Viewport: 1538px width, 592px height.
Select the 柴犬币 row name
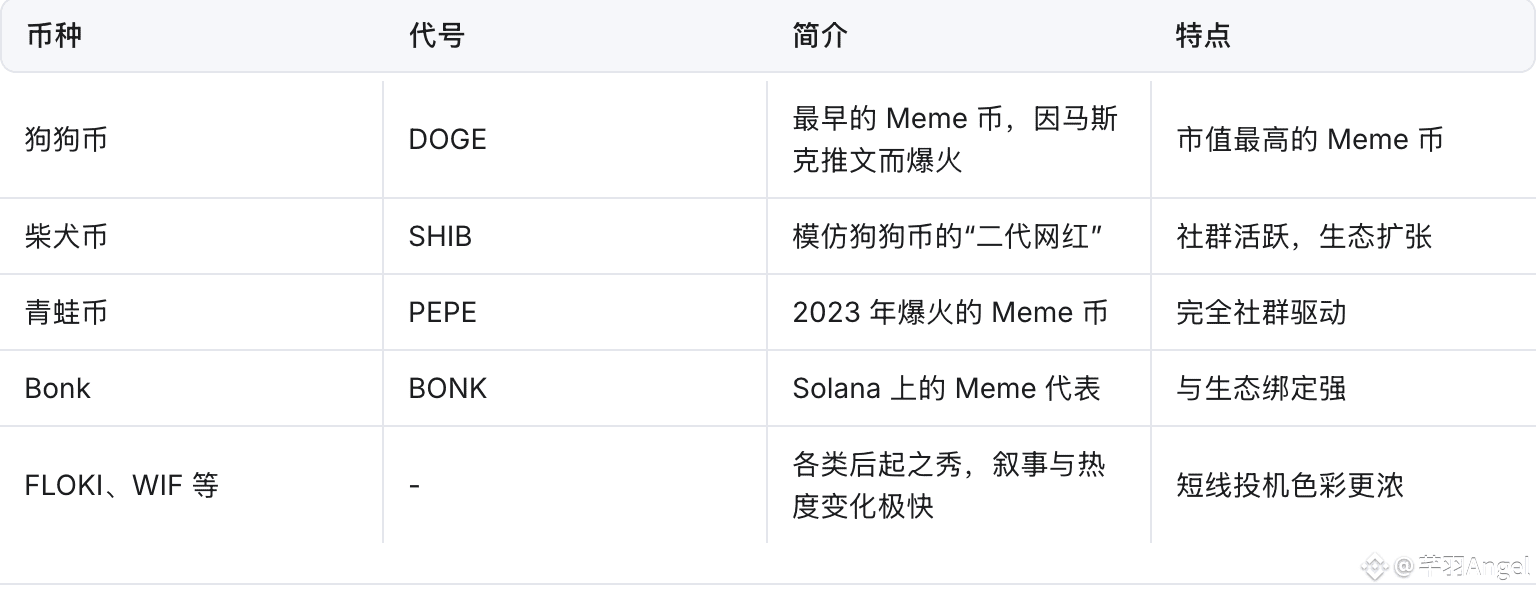(66, 236)
